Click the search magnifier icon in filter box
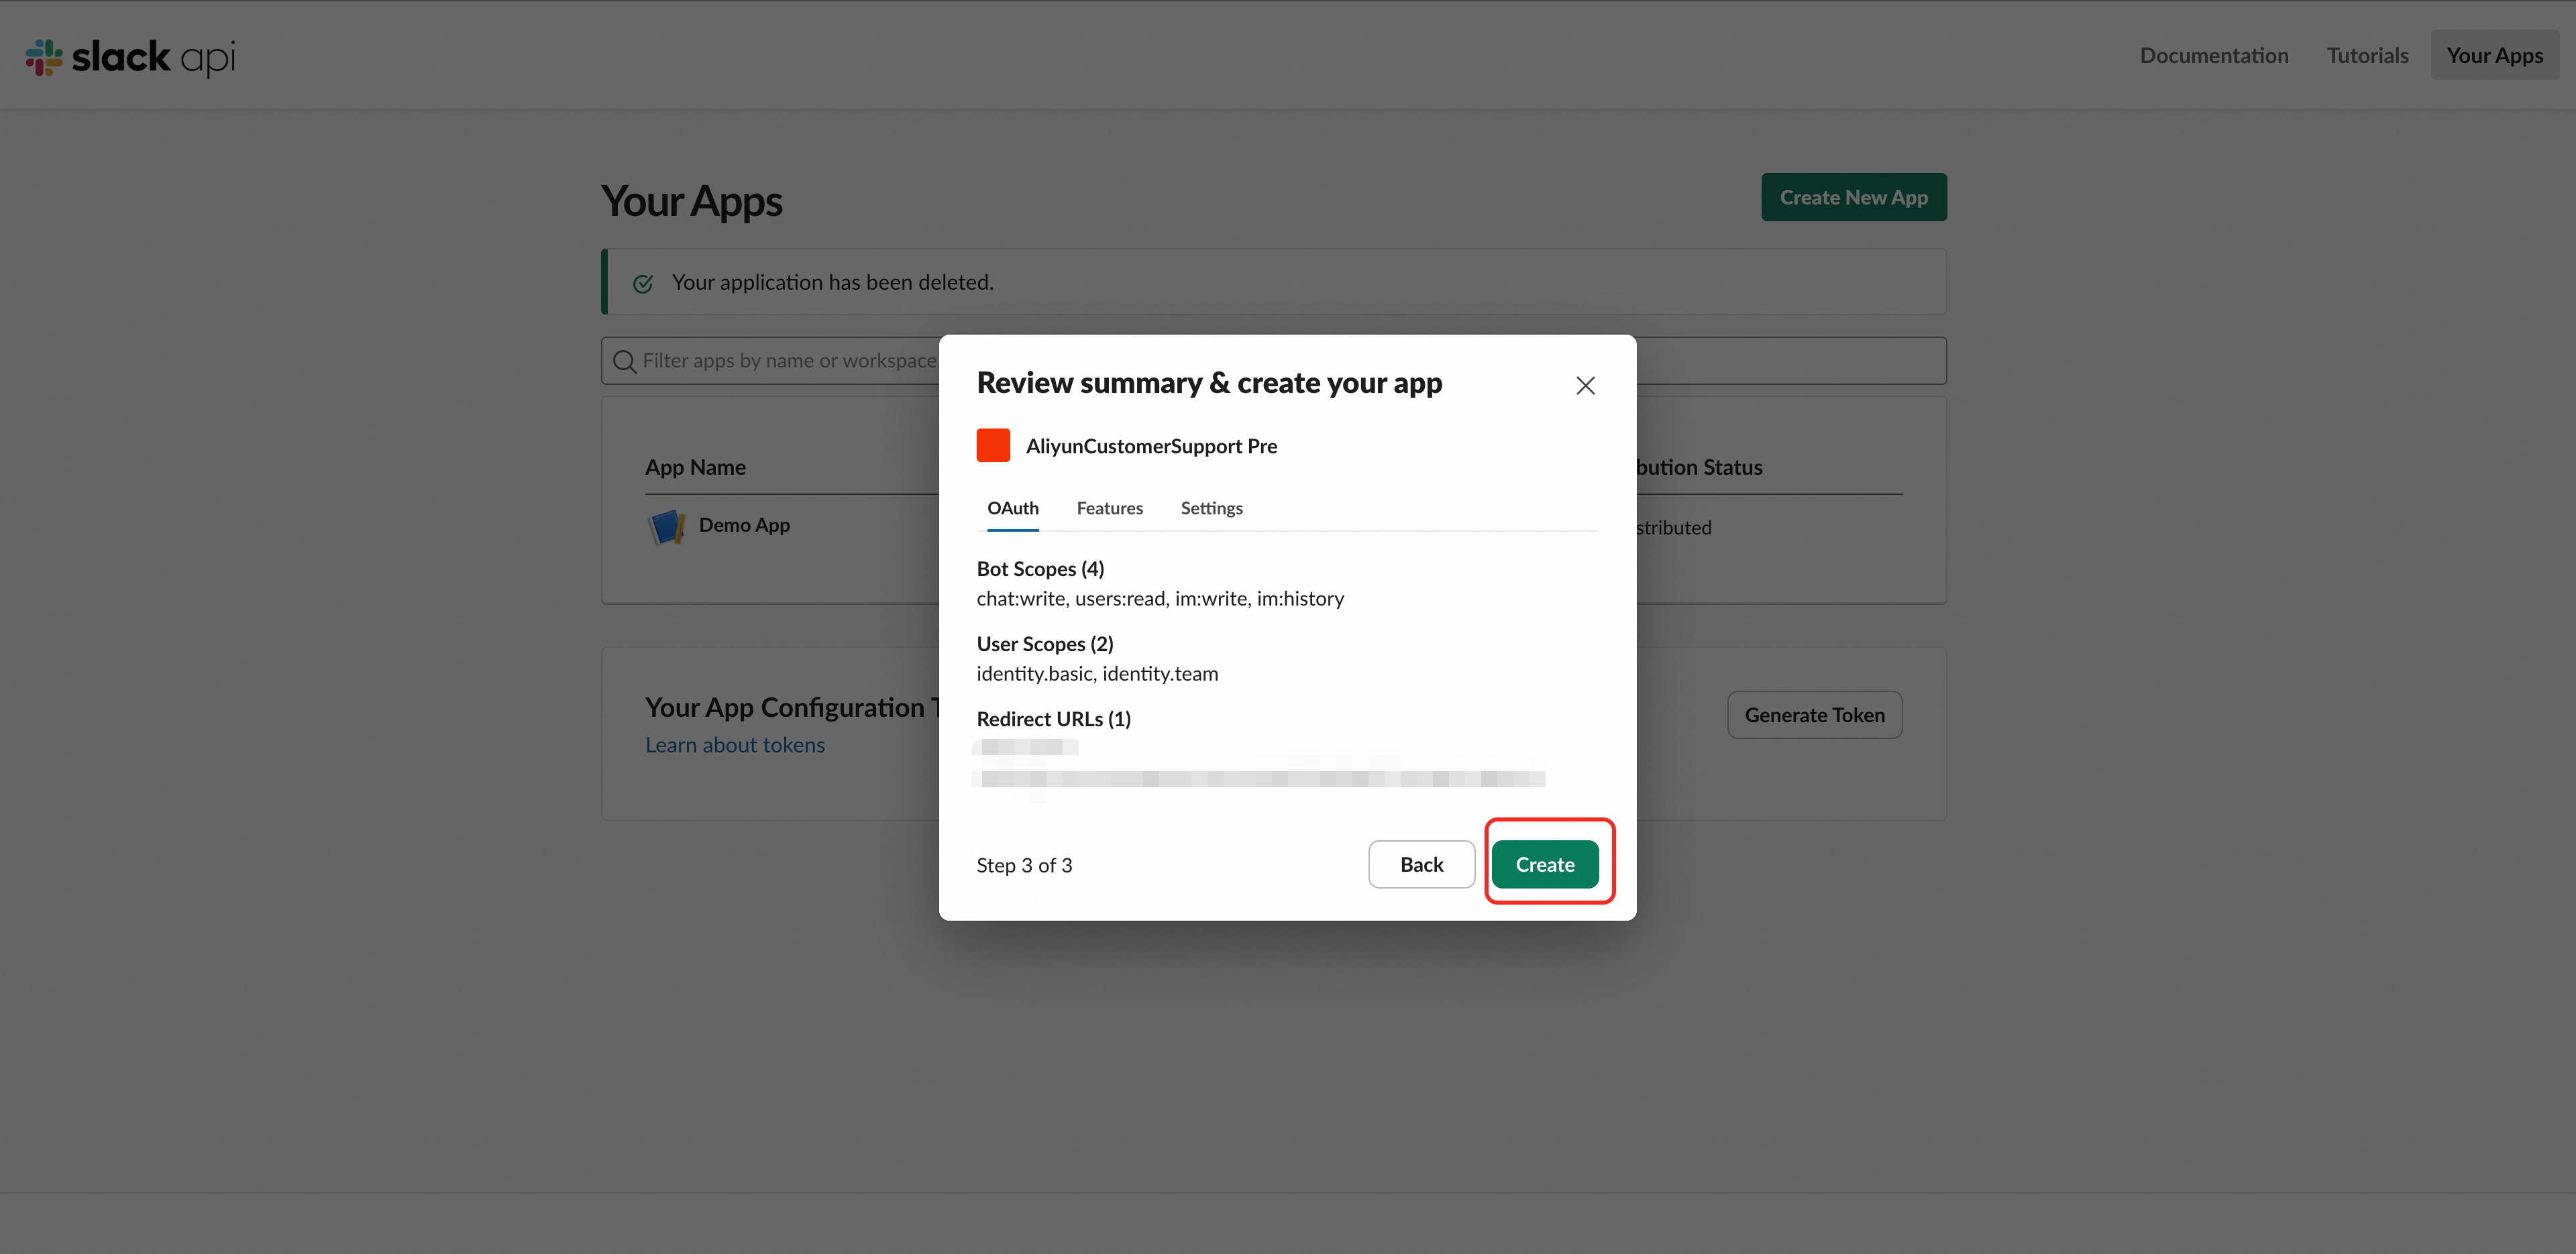The width and height of the screenshot is (2576, 1254). click(625, 361)
